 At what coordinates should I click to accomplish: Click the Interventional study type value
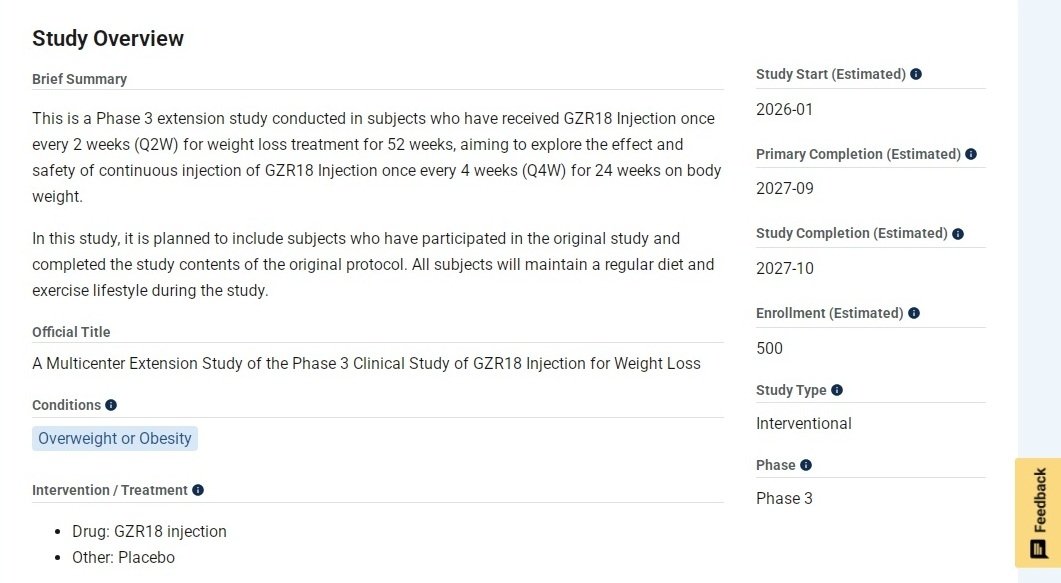coord(804,423)
